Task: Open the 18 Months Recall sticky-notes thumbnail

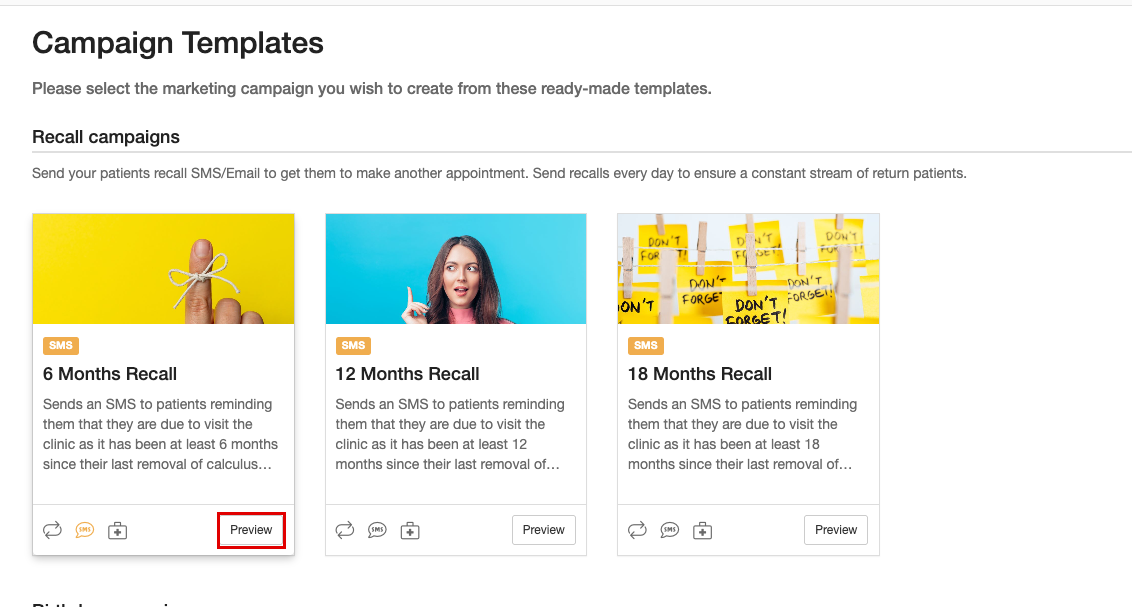Action: tap(749, 268)
